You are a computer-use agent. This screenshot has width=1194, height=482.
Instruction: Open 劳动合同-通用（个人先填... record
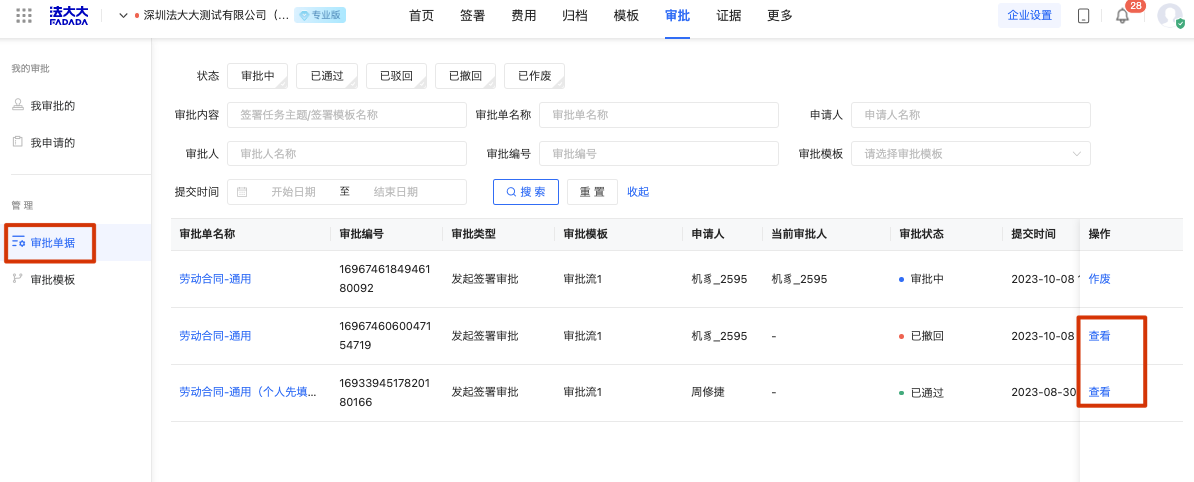tap(247, 392)
